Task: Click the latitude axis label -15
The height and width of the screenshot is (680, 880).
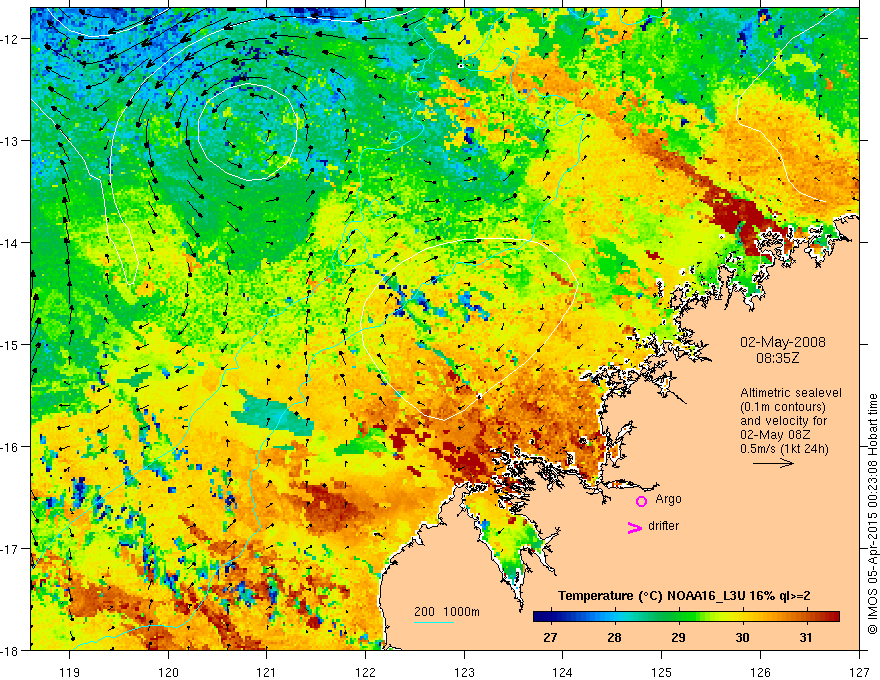Action: point(10,344)
